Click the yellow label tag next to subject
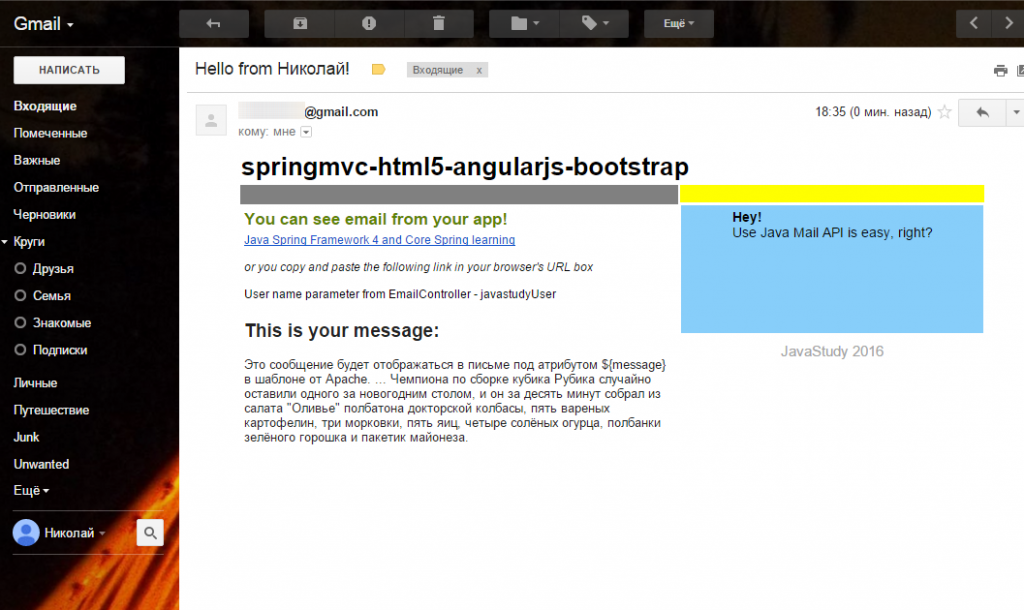The image size is (1024, 610). click(x=378, y=69)
